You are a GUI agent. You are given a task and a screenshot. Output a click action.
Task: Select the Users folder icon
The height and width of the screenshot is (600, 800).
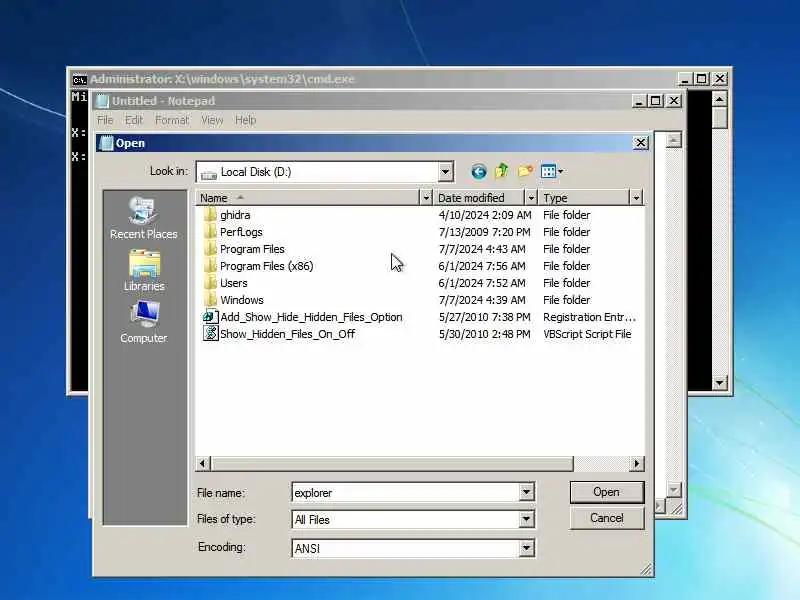pyautogui.click(x=210, y=283)
